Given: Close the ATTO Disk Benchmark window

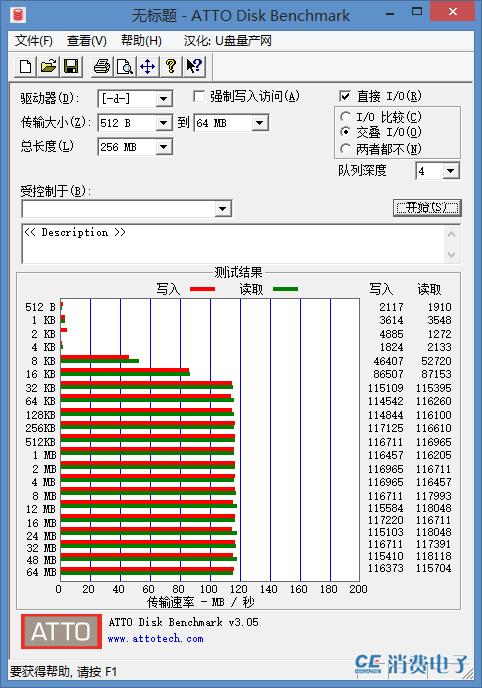Looking at the screenshot, I should pos(453,11).
